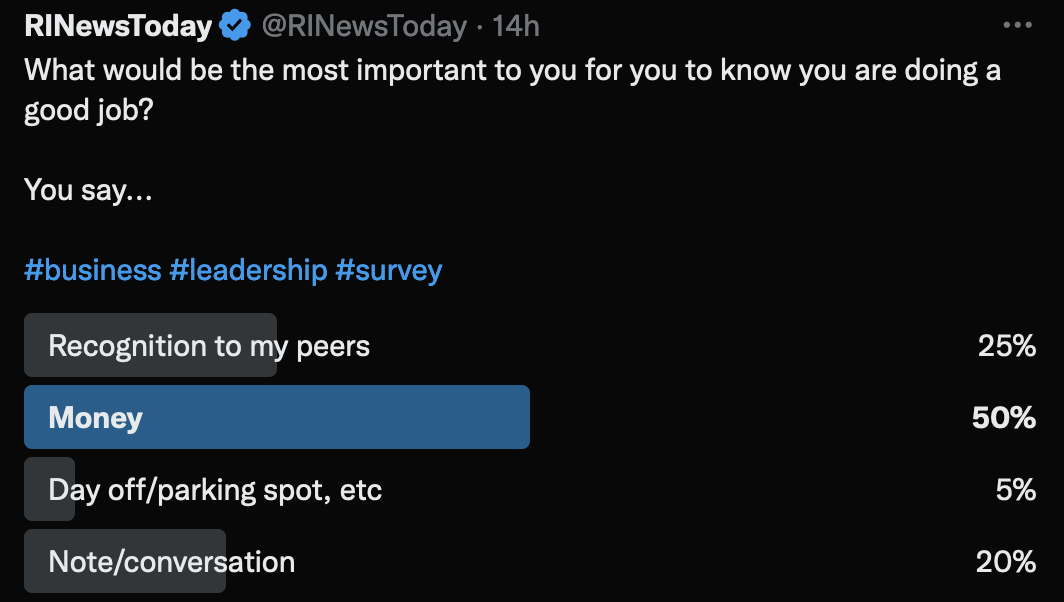This screenshot has width=1064, height=602.
Task: Open the tweet via the 14h timestamp
Action: click(516, 26)
